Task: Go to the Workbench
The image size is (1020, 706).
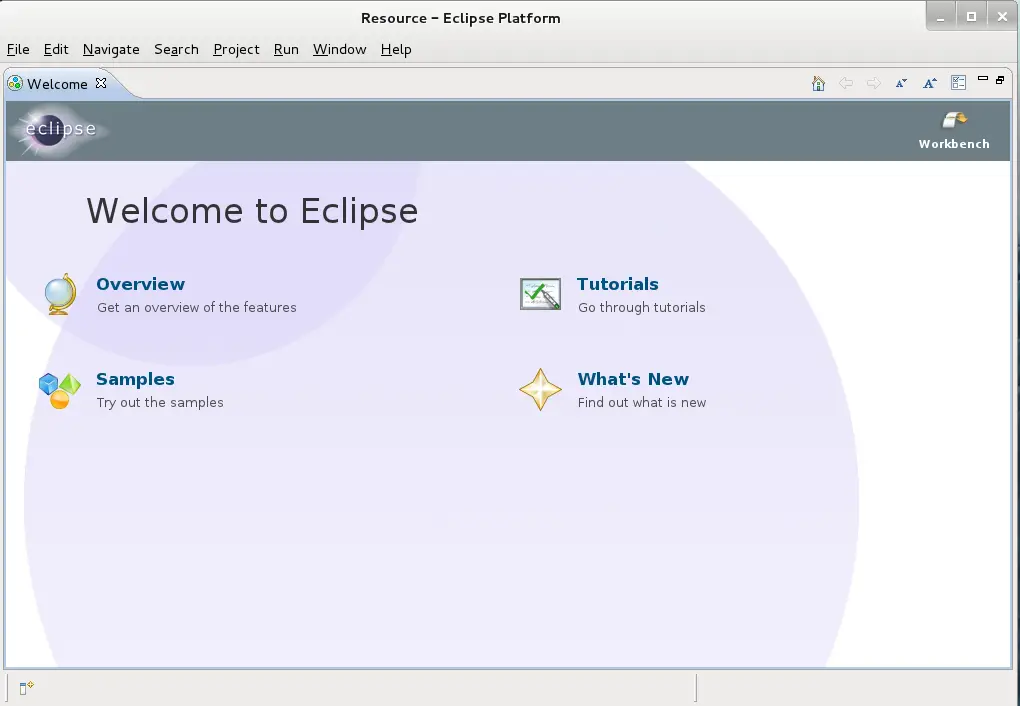Action: click(x=954, y=131)
